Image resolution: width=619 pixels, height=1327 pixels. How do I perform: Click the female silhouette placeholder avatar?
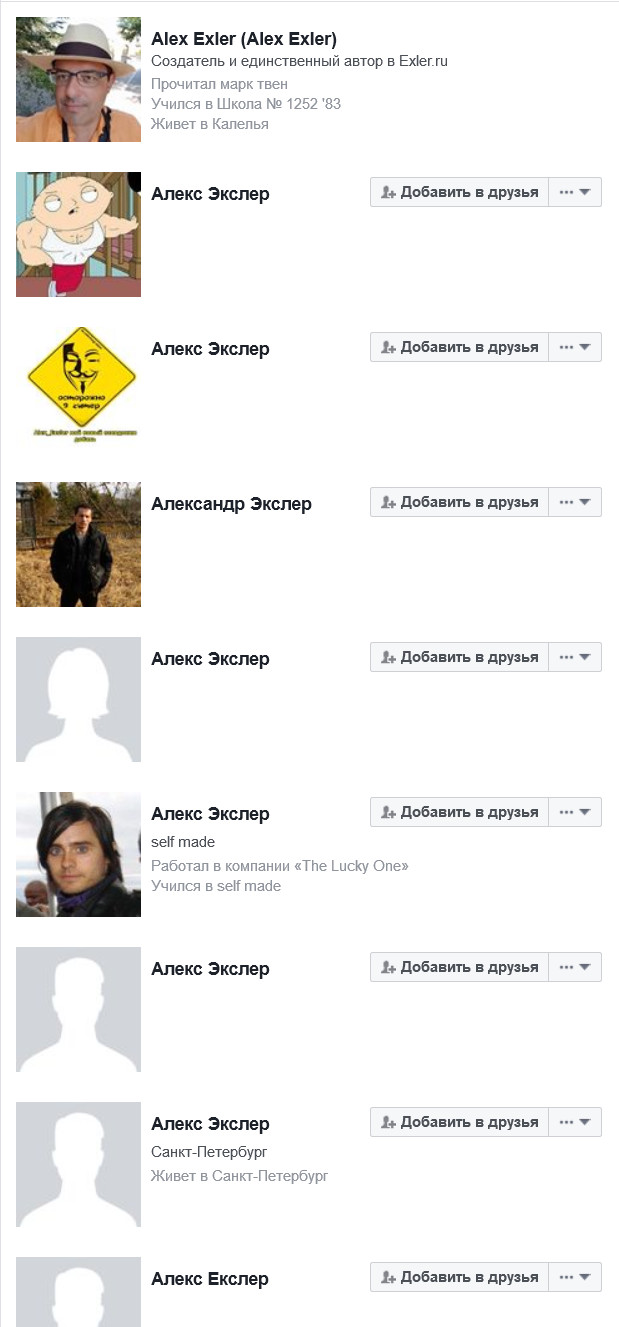tap(78, 699)
